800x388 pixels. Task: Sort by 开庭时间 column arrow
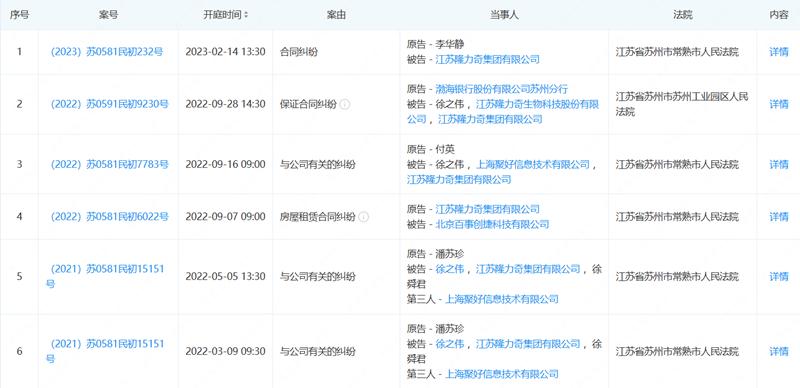coord(246,15)
